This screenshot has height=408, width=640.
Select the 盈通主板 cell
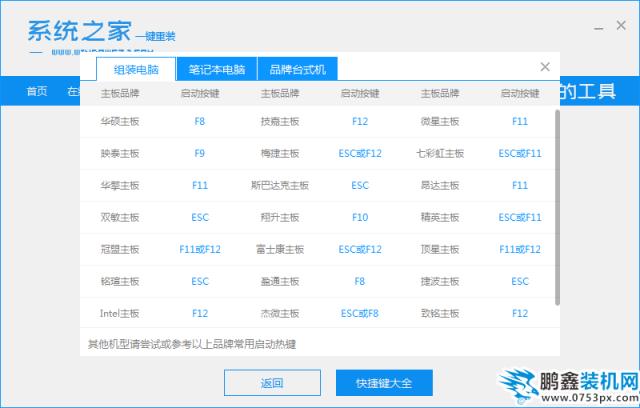(280, 282)
